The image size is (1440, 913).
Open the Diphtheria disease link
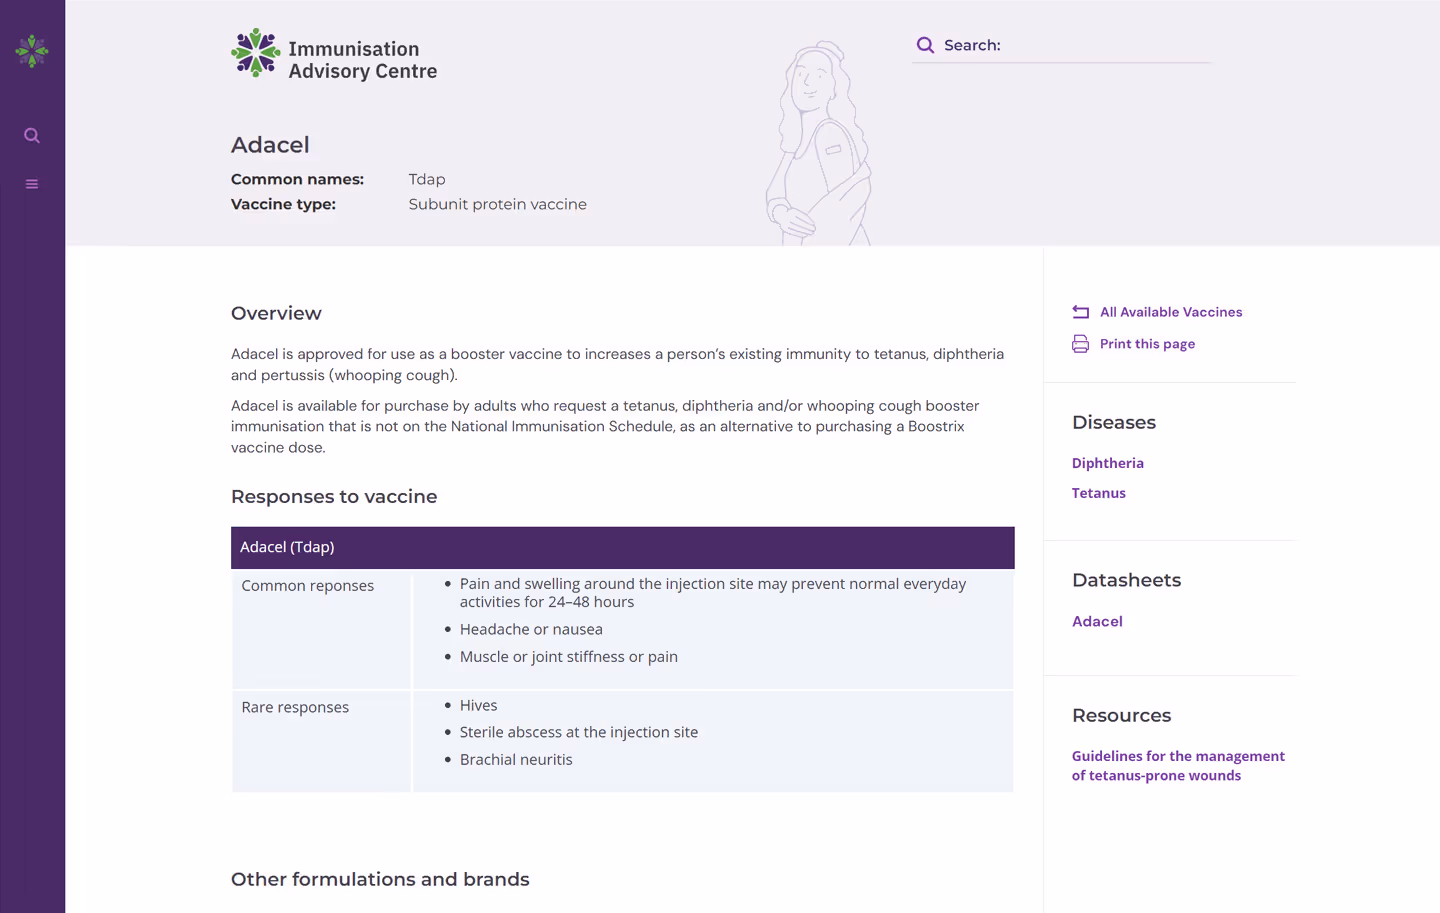[x=1107, y=463]
